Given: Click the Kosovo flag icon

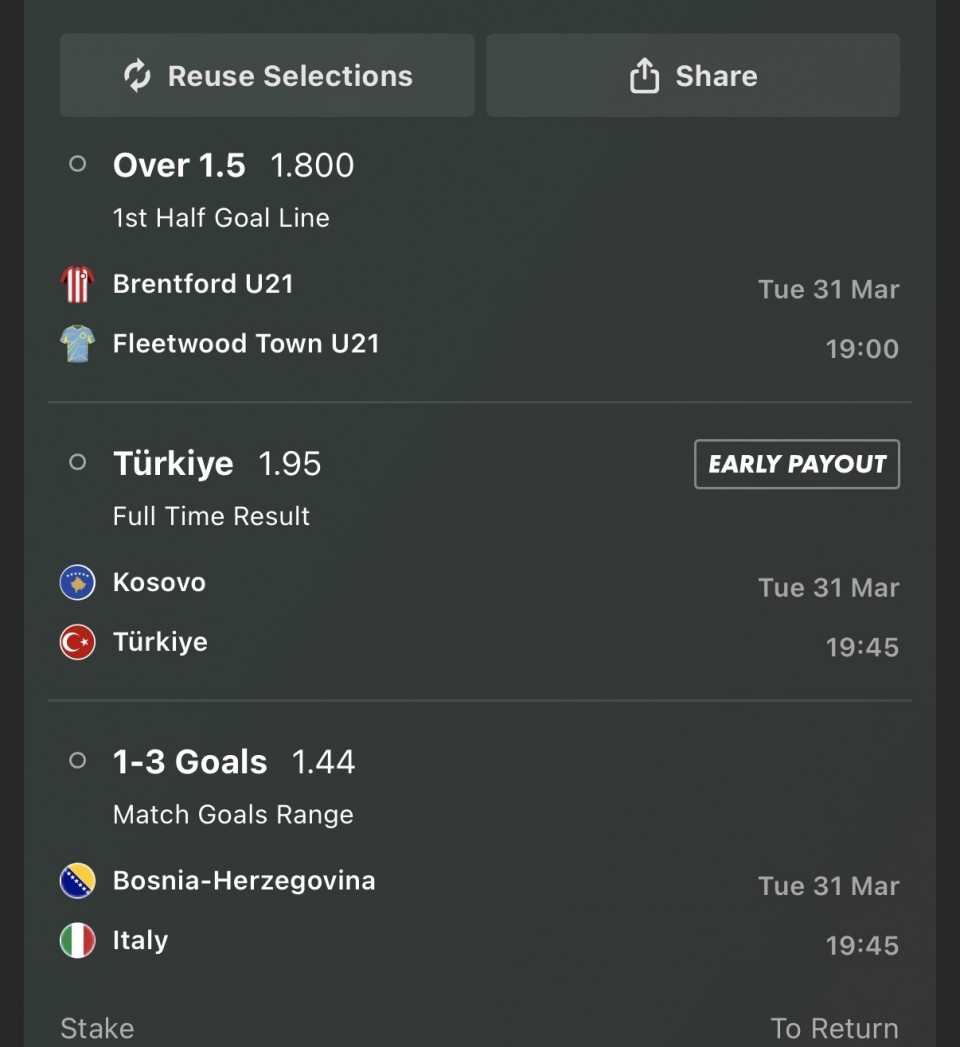Looking at the screenshot, I should point(77,583).
